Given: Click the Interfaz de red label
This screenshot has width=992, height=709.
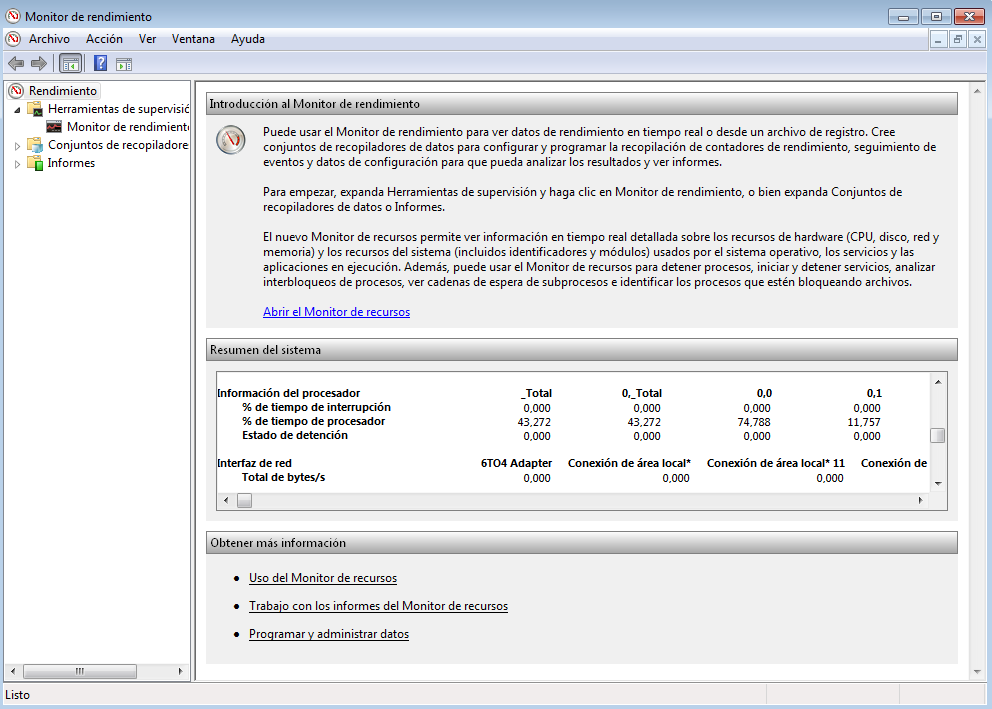Looking at the screenshot, I should click(254, 463).
